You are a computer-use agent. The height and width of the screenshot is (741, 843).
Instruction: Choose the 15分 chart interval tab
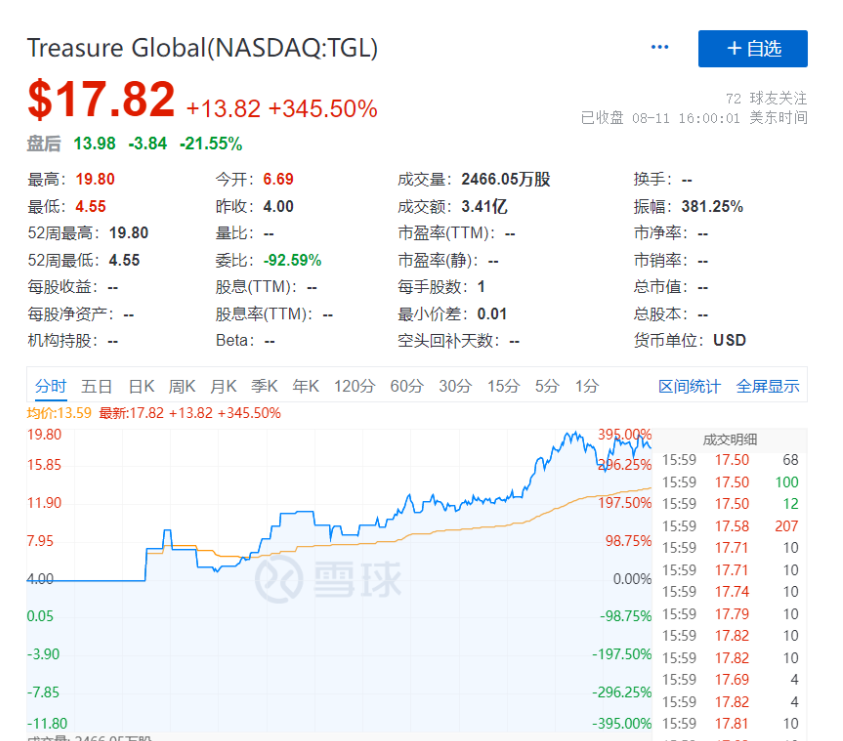[504, 386]
